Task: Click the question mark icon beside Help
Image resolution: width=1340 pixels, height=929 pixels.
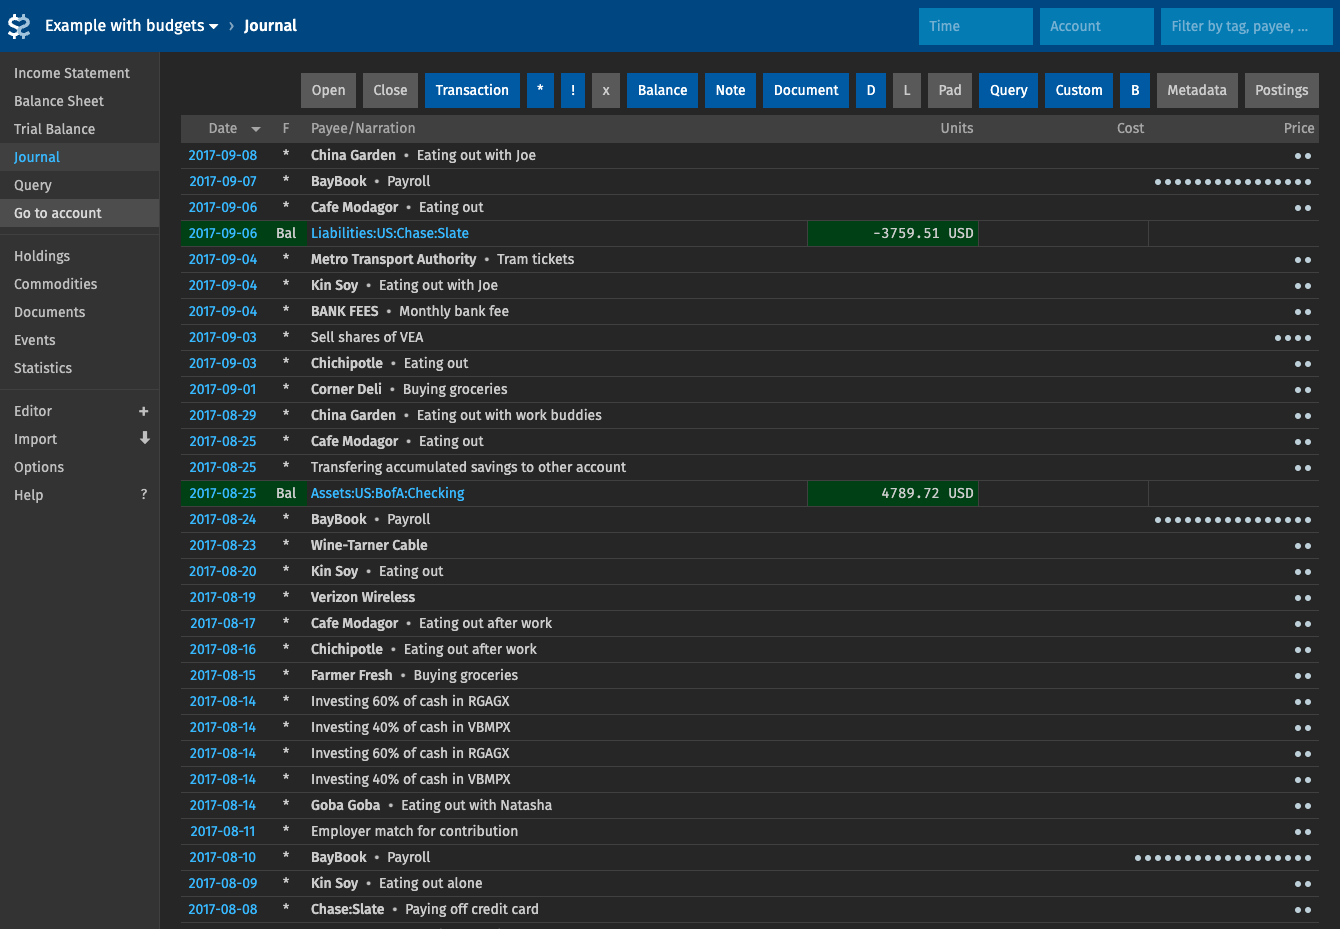Action: (144, 494)
